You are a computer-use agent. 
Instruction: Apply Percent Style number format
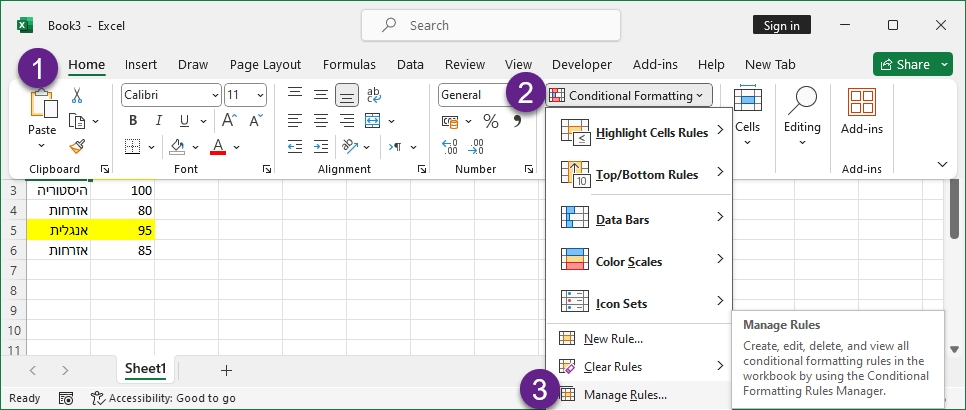491,121
